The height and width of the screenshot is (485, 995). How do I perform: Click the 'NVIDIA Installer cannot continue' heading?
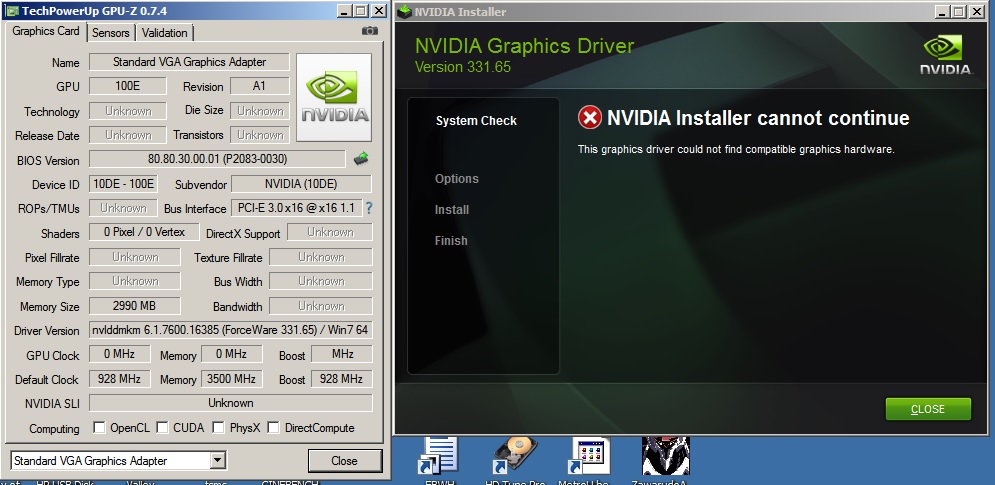(758, 117)
